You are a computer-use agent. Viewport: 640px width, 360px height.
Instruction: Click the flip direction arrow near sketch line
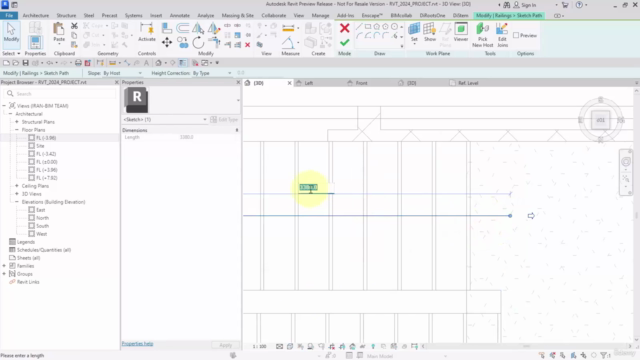[x=531, y=216]
